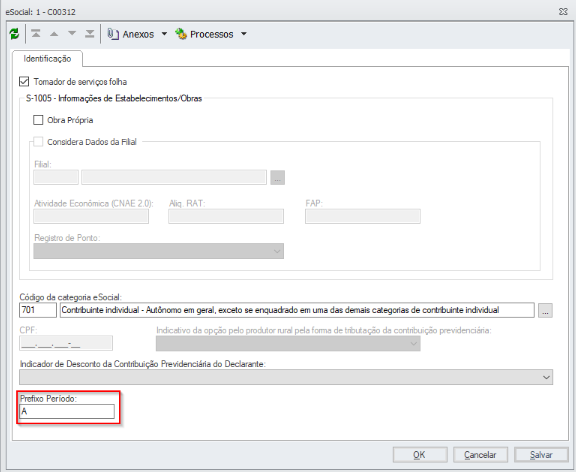576x472 pixels.
Task: Click the Contribuinte individual description field
Action: coord(297,310)
